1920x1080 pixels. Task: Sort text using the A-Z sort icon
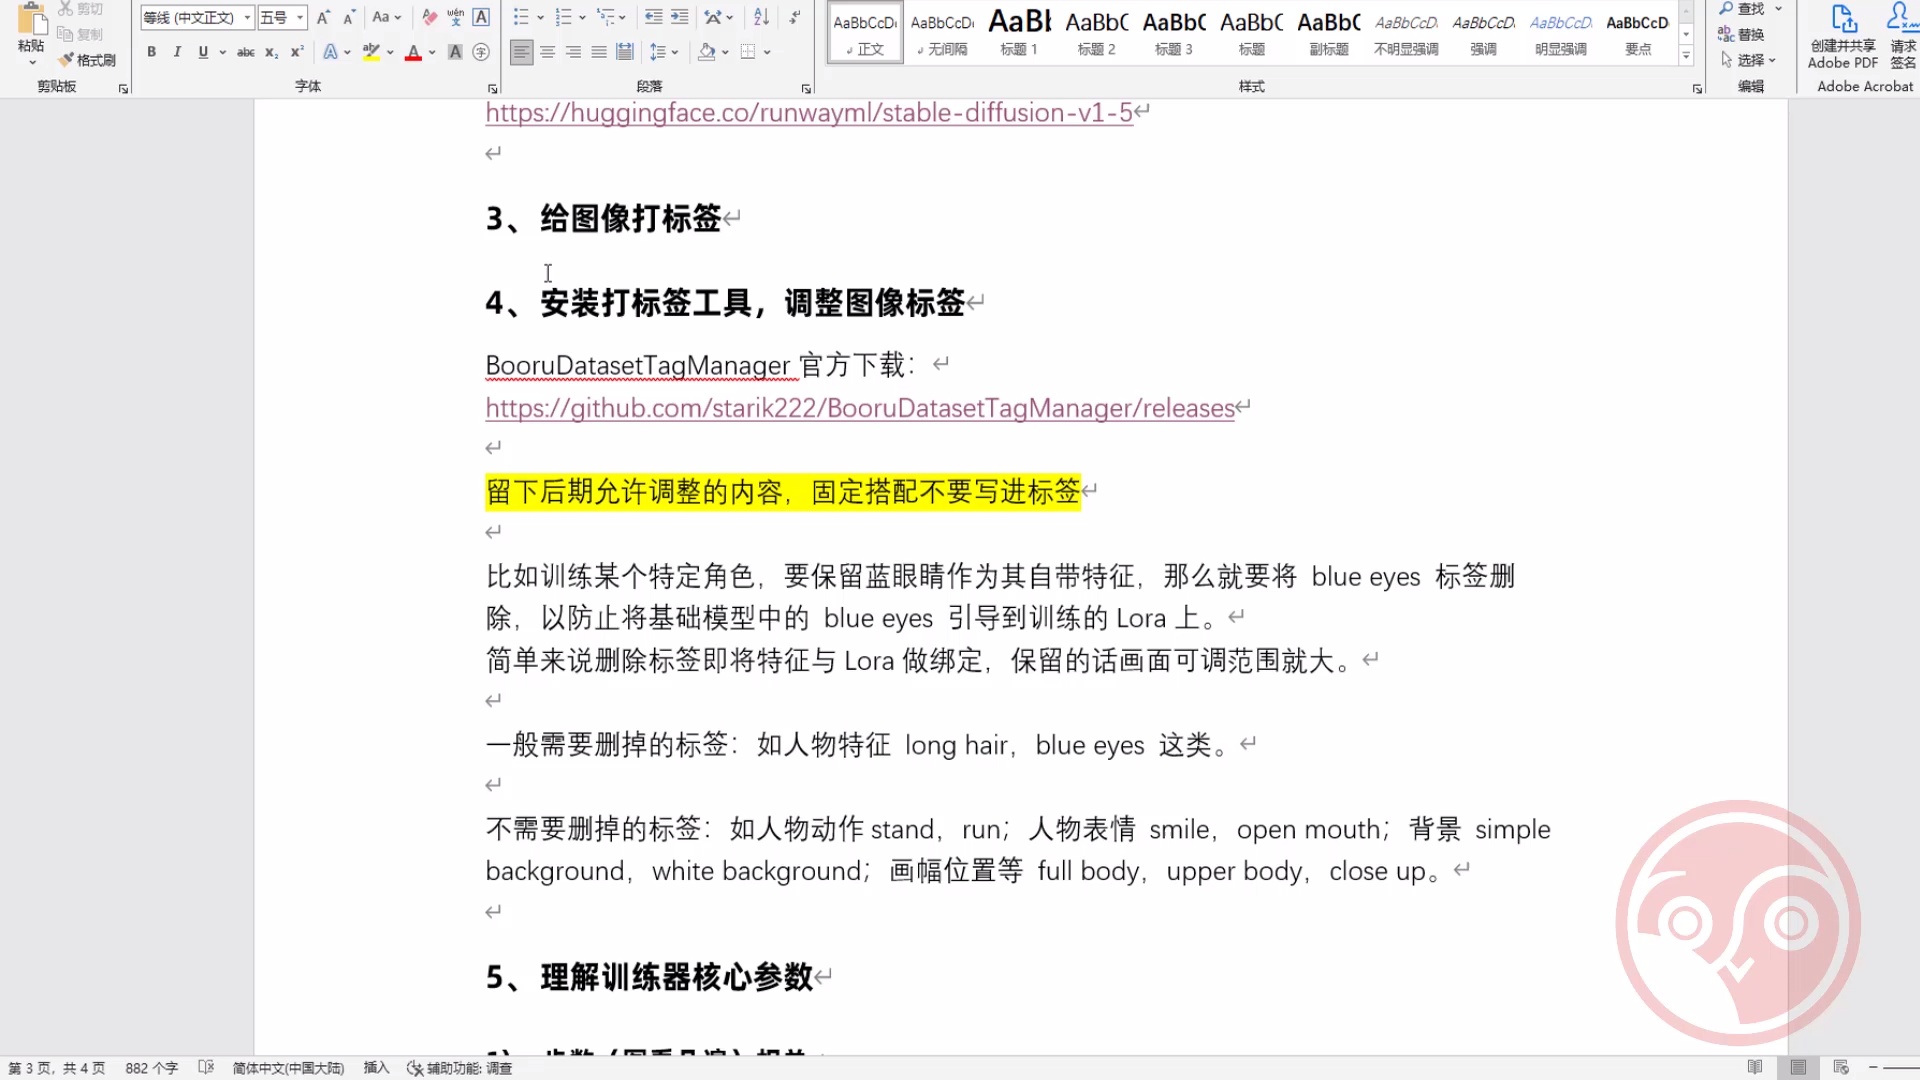[x=760, y=17]
